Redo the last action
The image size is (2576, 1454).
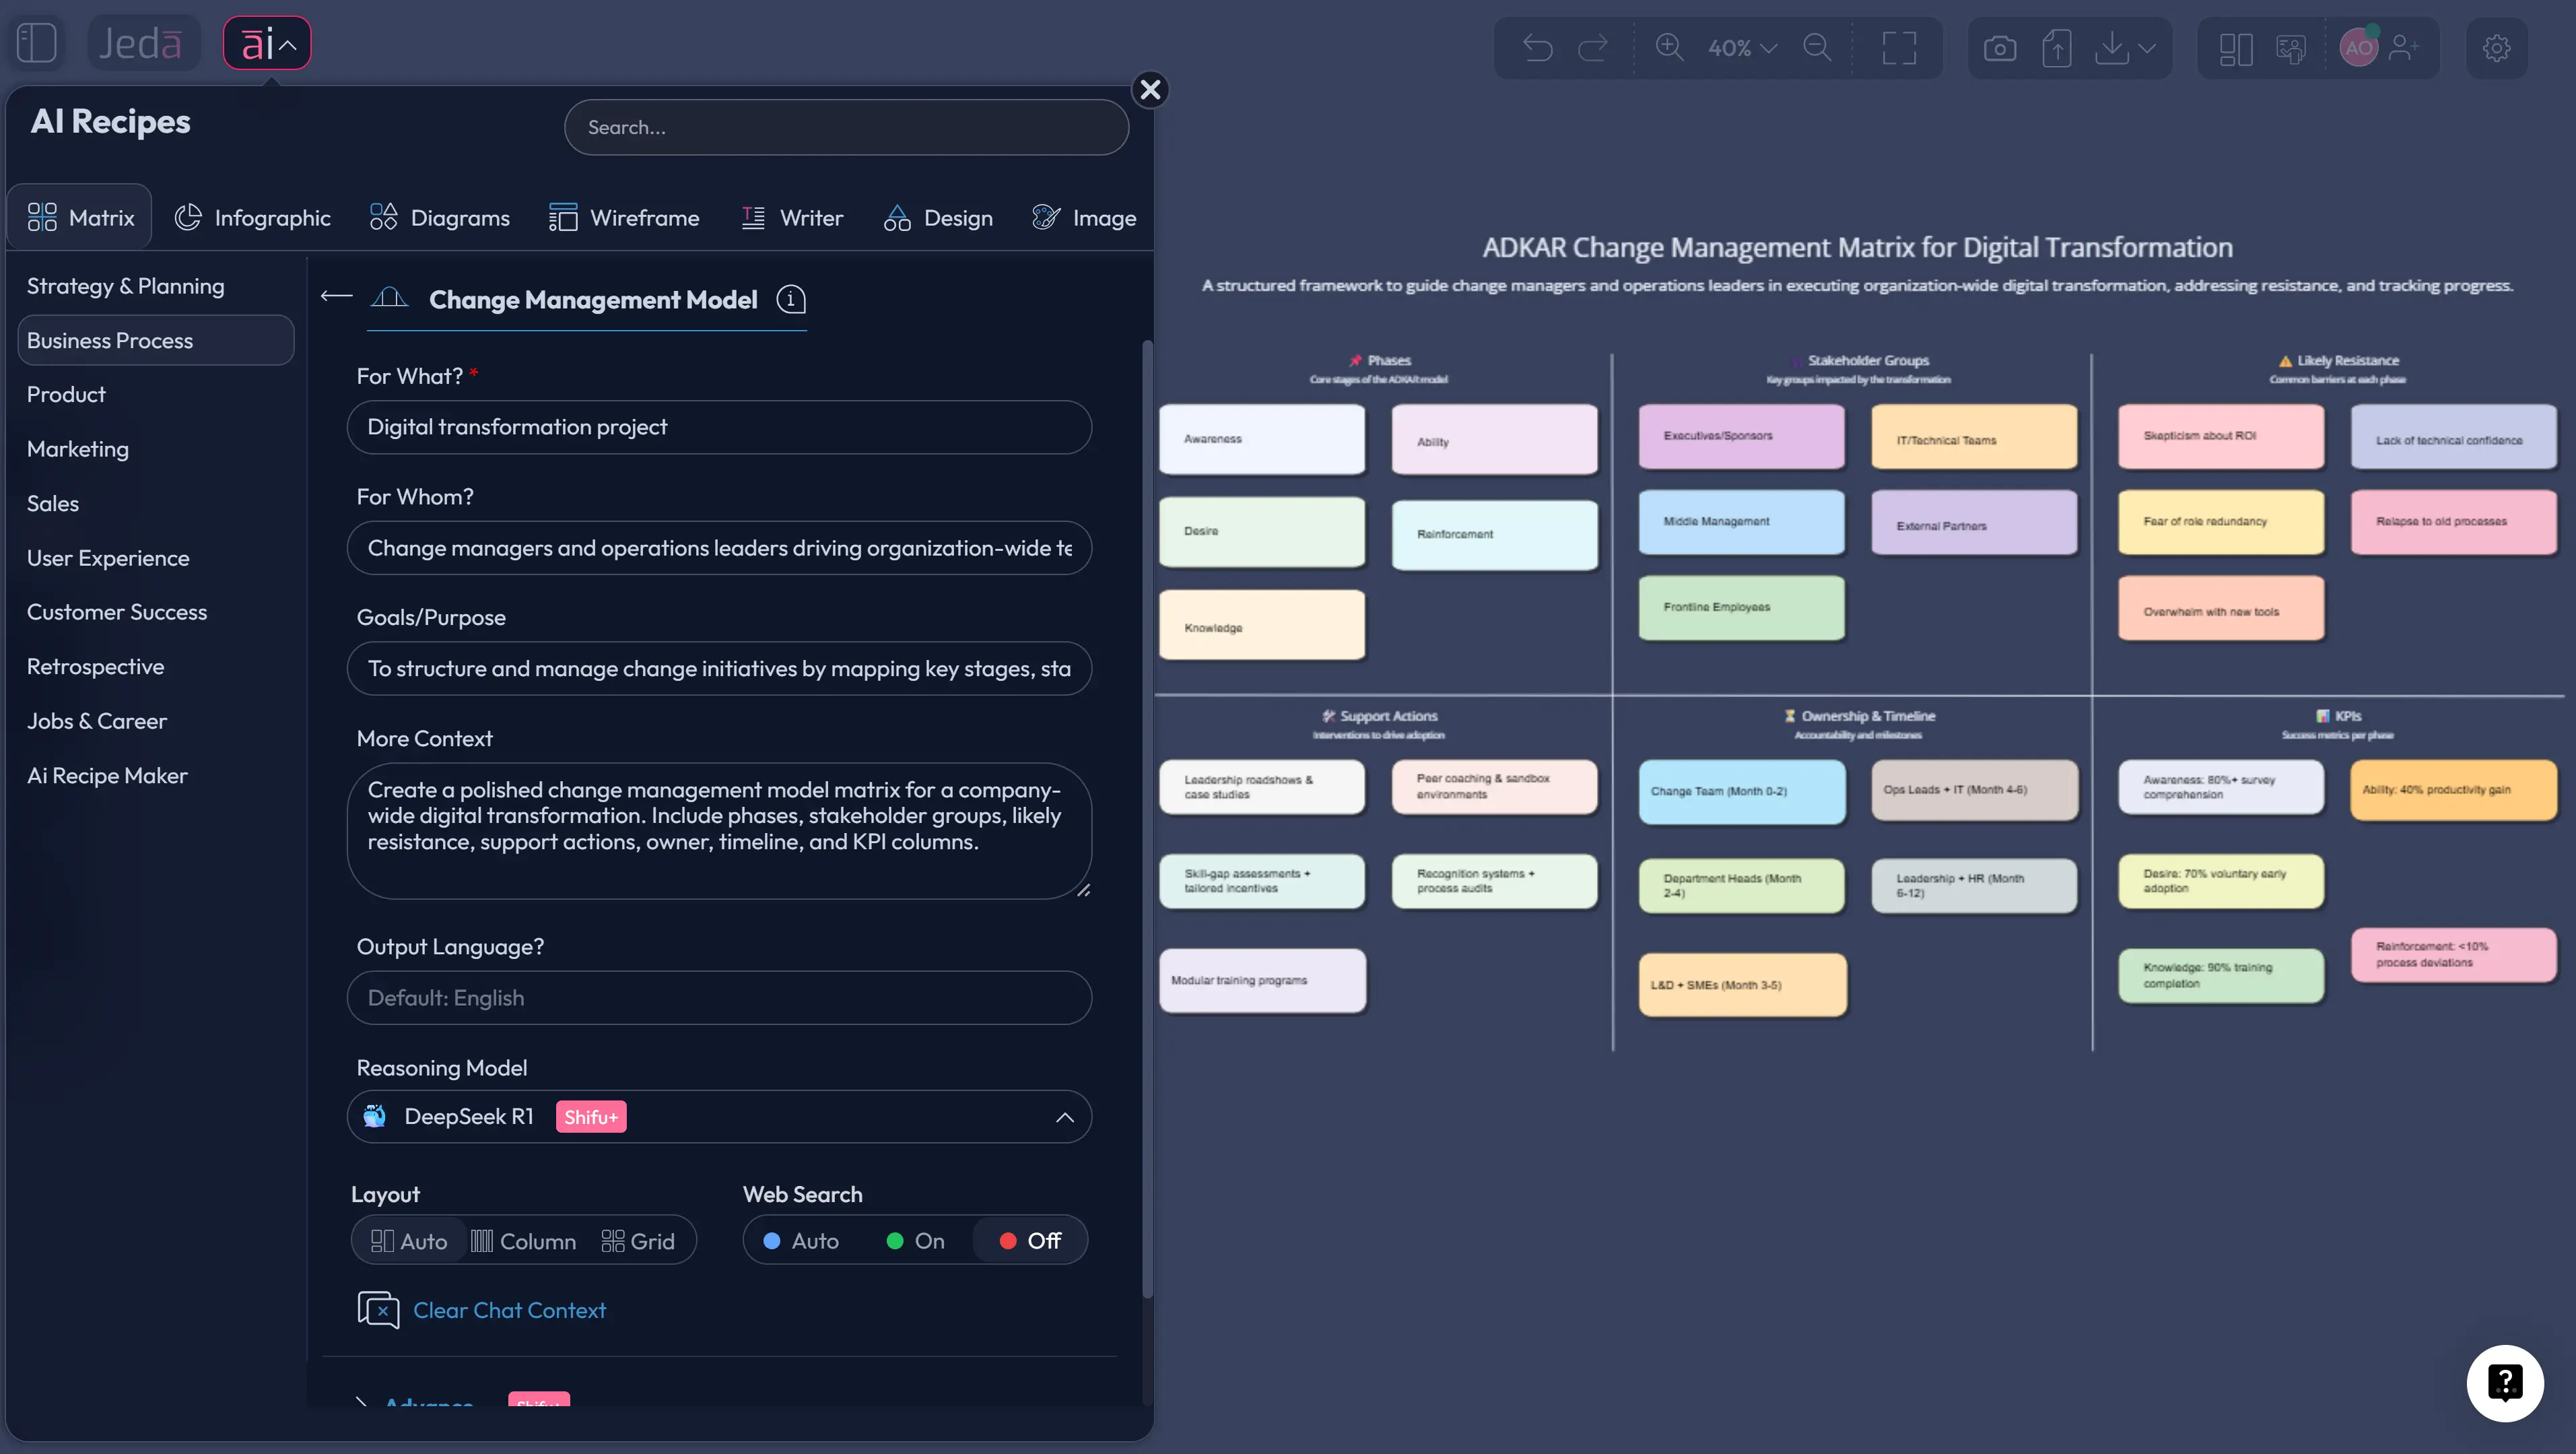(x=1593, y=48)
